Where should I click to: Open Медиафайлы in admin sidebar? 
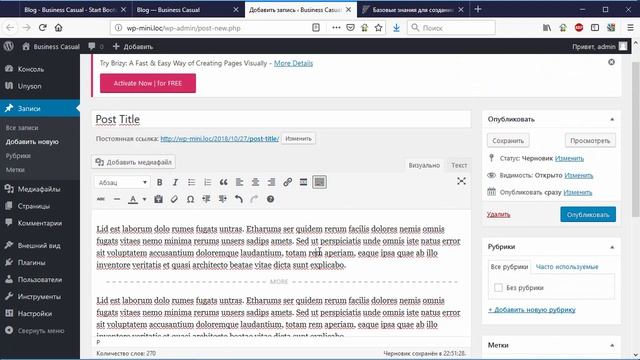[40, 189]
